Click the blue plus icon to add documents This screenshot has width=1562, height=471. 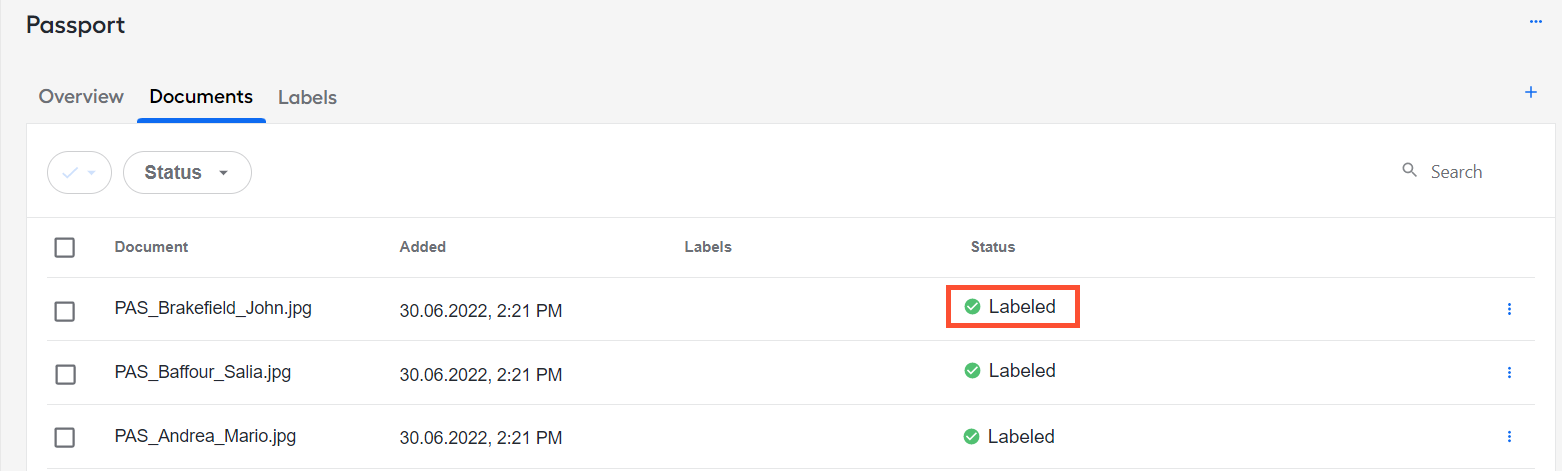point(1530,93)
